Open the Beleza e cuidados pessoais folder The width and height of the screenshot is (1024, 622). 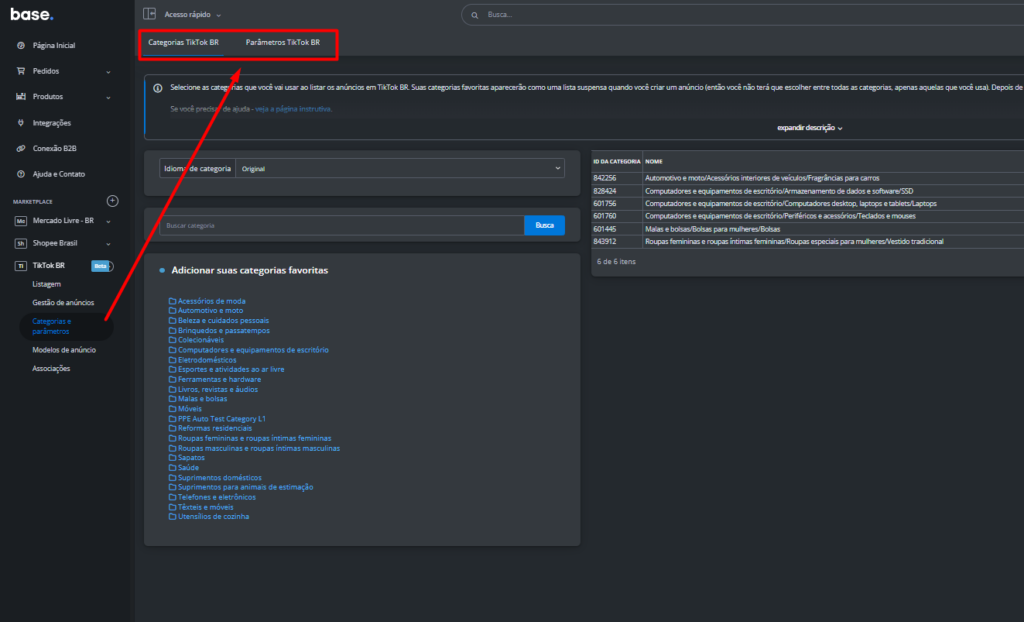(x=219, y=321)
